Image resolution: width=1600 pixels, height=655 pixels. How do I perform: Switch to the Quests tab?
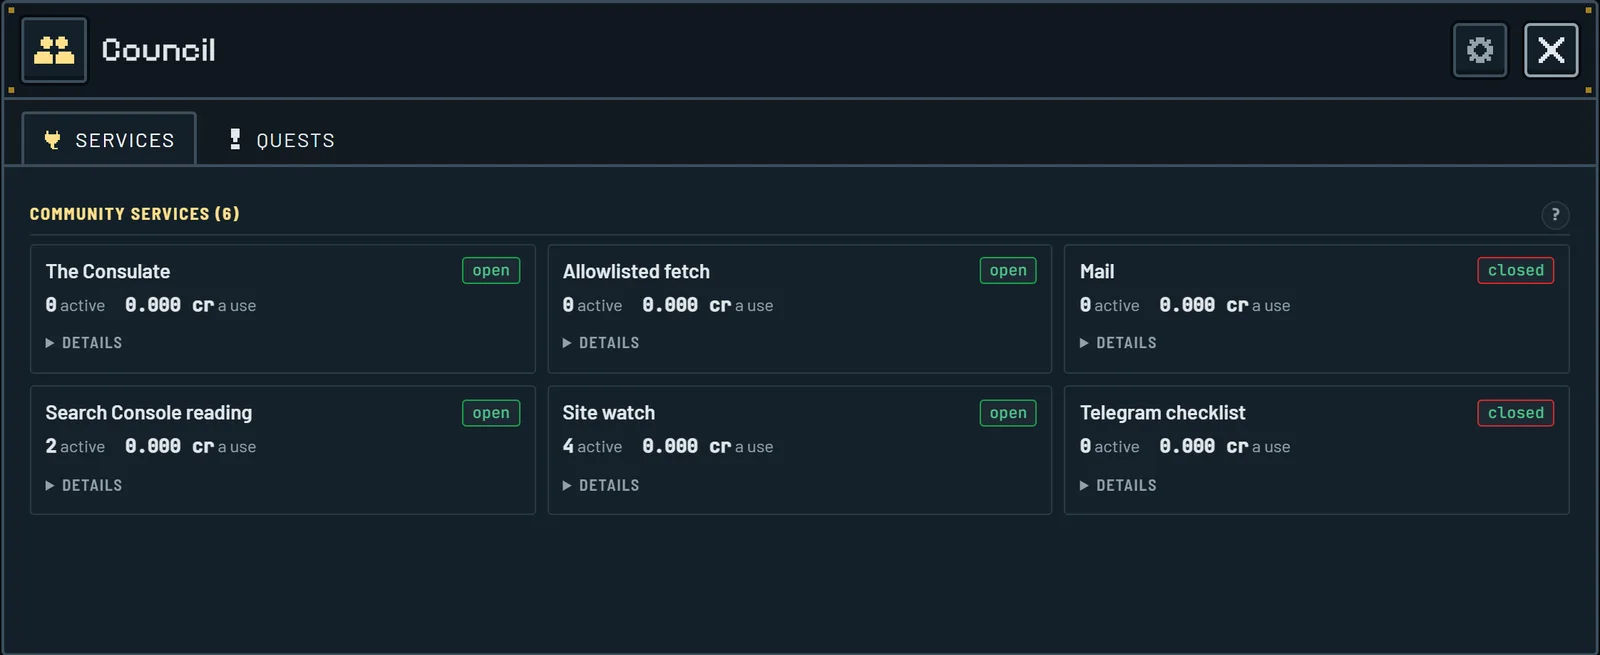tap(281, 140)
